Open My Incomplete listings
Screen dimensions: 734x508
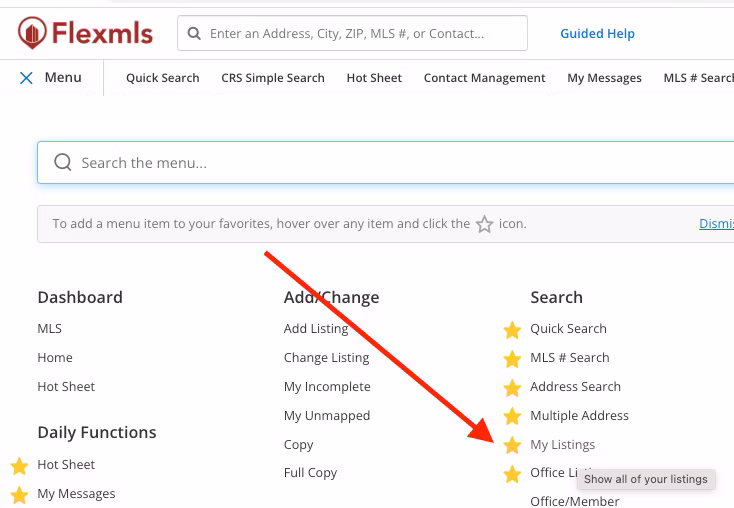[327, 387]
